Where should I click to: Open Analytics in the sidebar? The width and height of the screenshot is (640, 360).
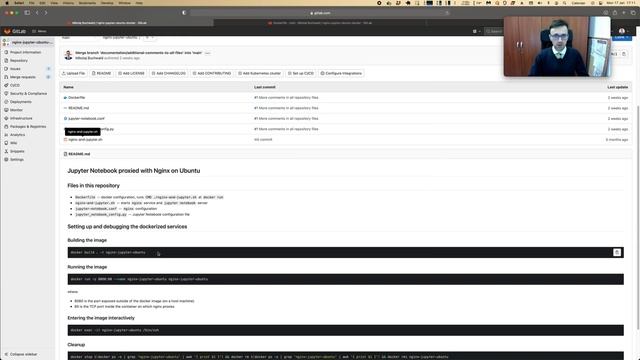(18, 135)
